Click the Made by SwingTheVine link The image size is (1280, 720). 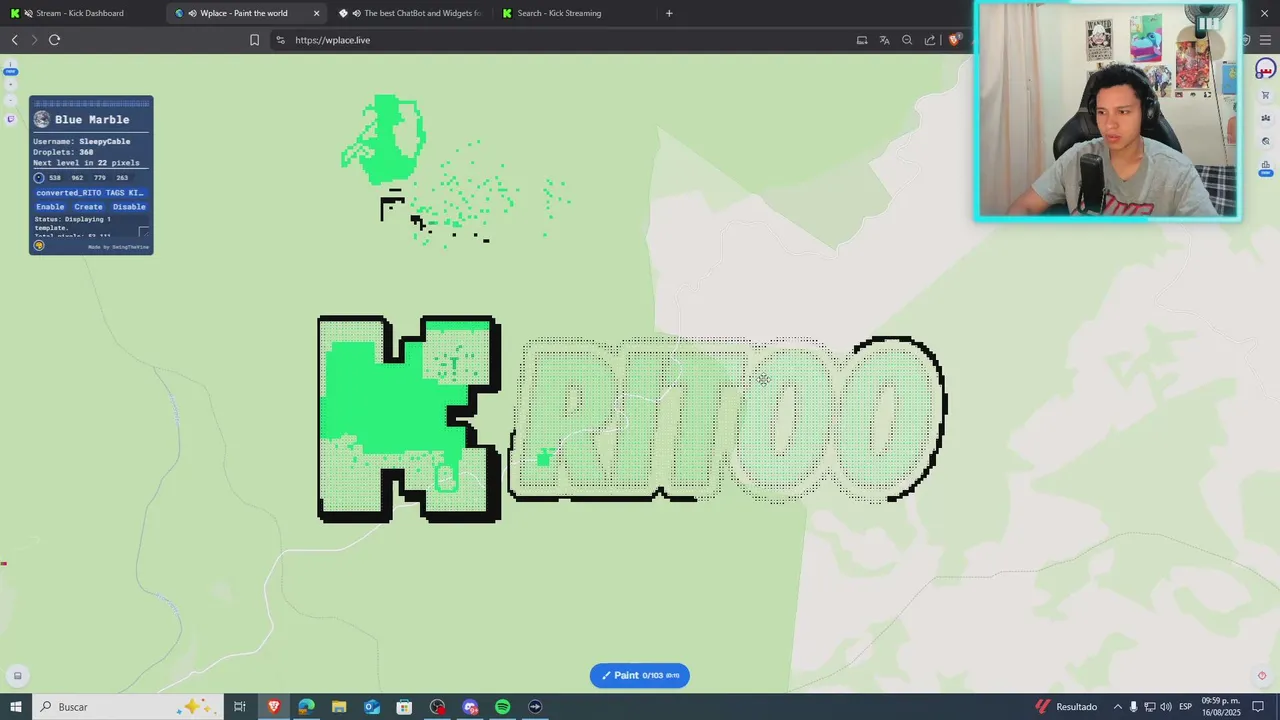click(x=118, y=247)
